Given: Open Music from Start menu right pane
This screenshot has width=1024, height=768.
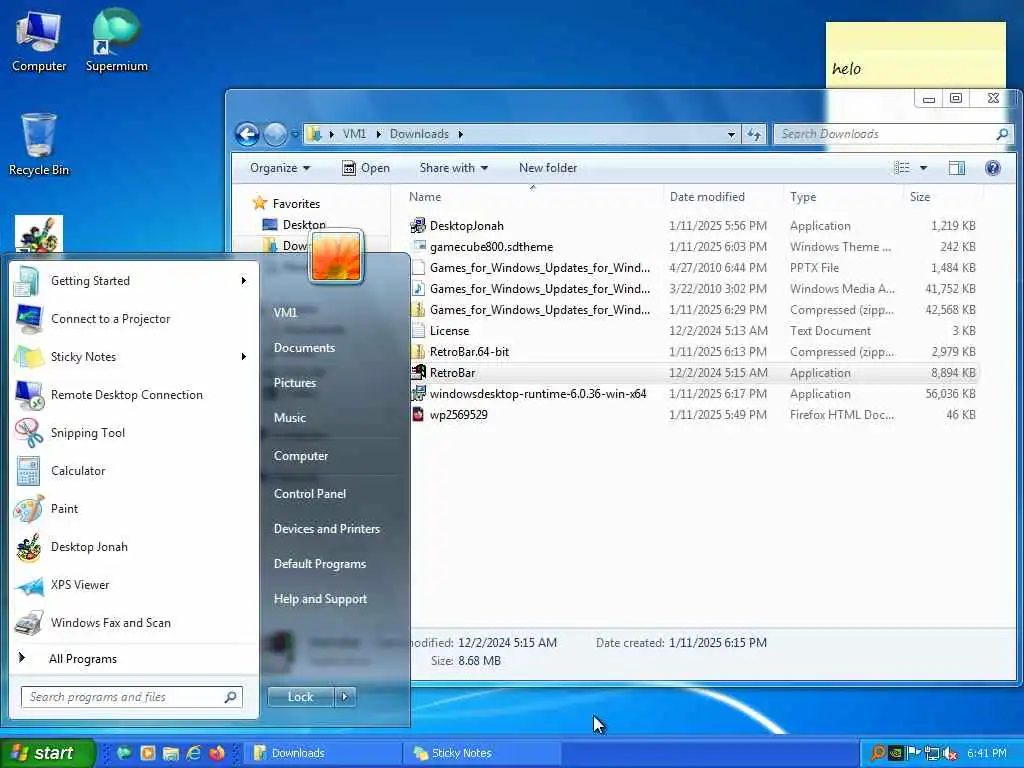Looking at the screenshot, I should pyautogui.click(x=289, y=418).
